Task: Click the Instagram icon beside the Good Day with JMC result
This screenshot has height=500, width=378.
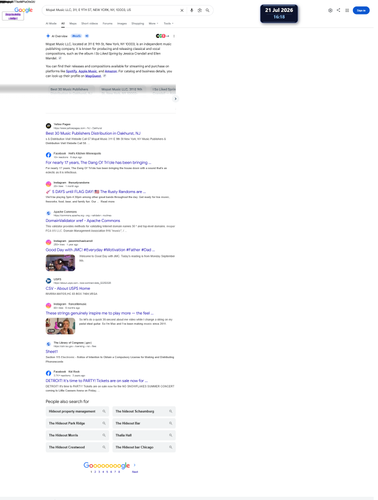Action: pos(48,242)
